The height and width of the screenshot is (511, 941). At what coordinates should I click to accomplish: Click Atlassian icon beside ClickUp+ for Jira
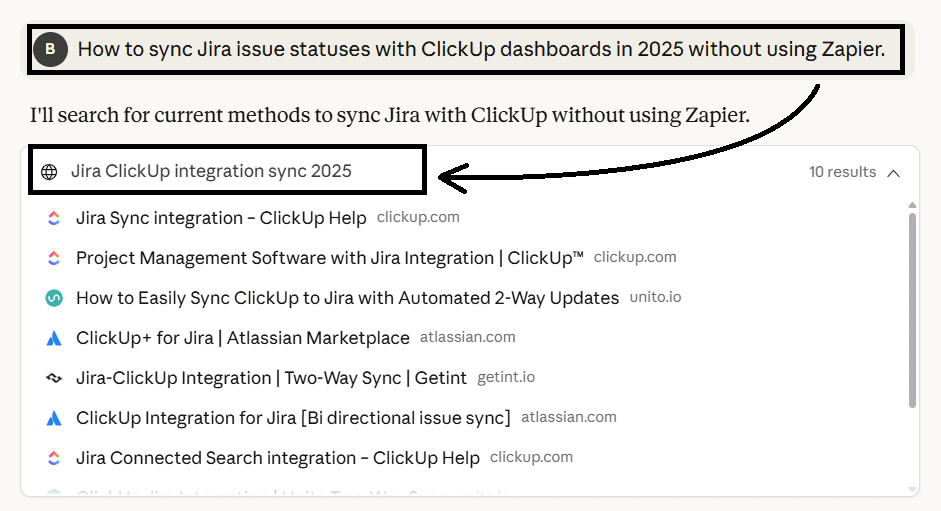click(54, 338)
